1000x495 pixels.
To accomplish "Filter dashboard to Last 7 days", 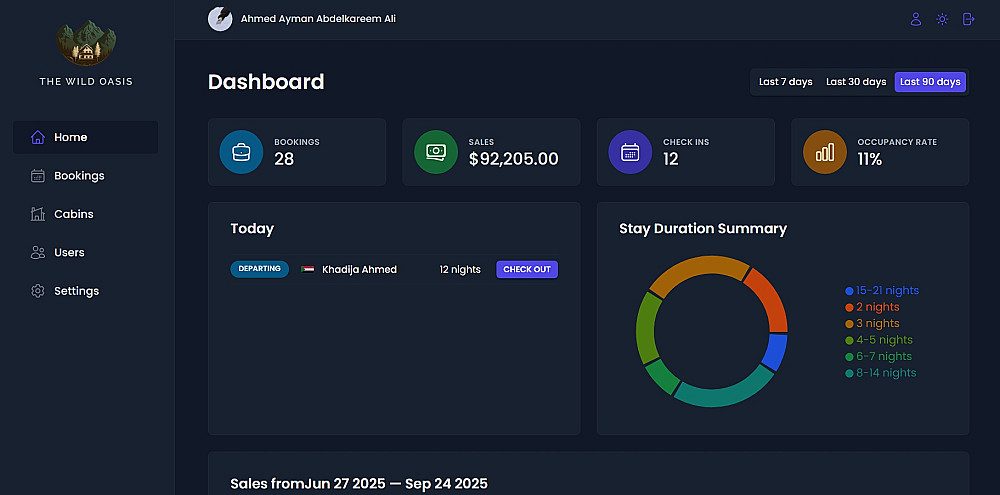I will (785, 82).
